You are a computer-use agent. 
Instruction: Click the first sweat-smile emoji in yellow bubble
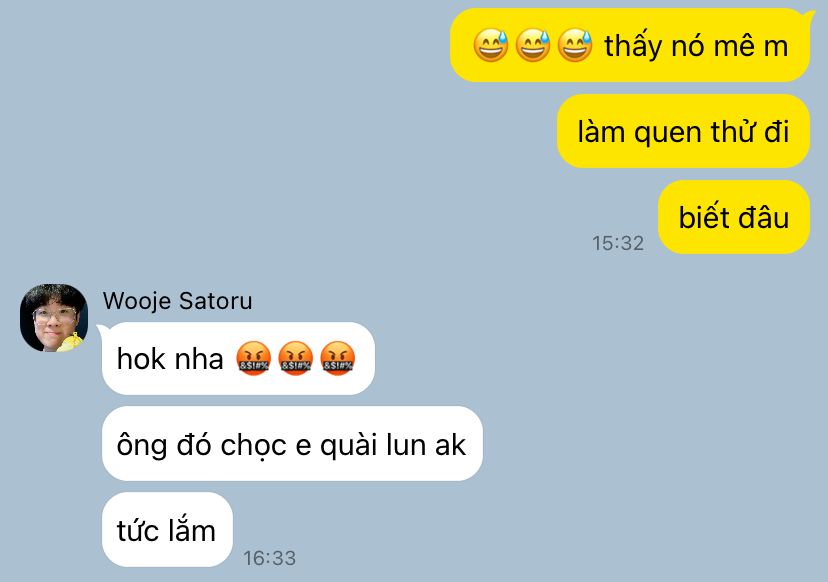[x=491, y=45]
